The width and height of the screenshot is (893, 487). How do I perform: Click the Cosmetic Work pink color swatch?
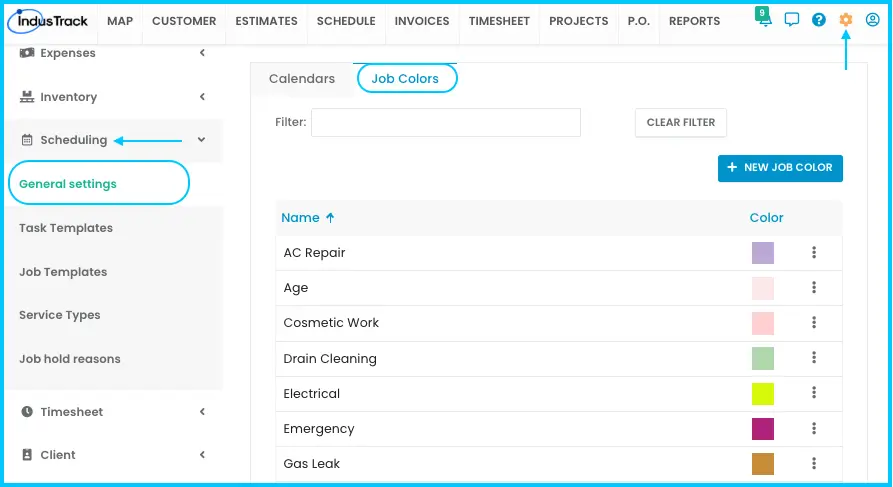763,323
